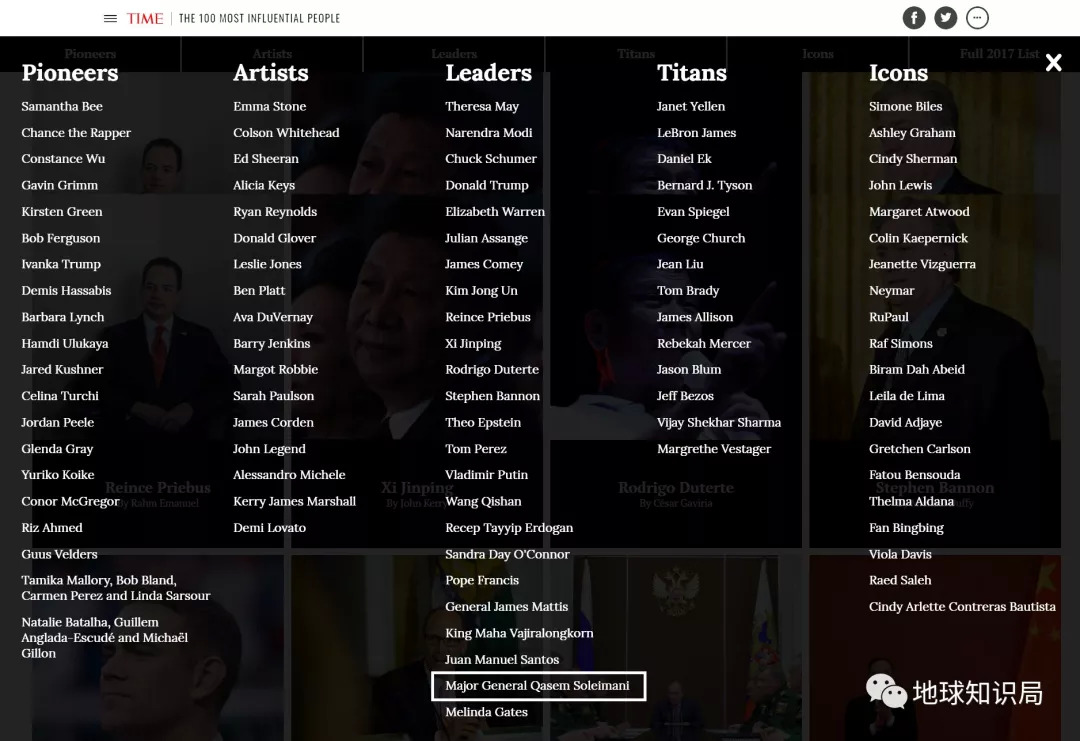View Vladimir Putin entry

pyautogui.click(x=486, y=474)
